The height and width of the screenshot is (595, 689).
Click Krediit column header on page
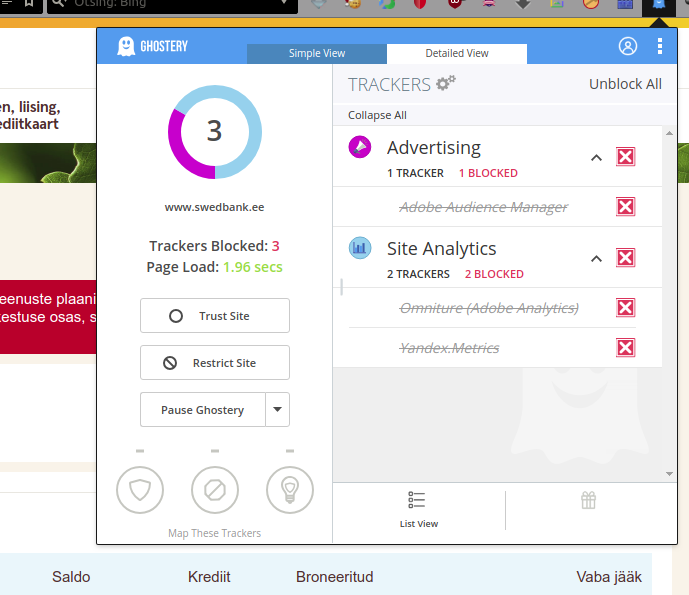pos(209,577)
